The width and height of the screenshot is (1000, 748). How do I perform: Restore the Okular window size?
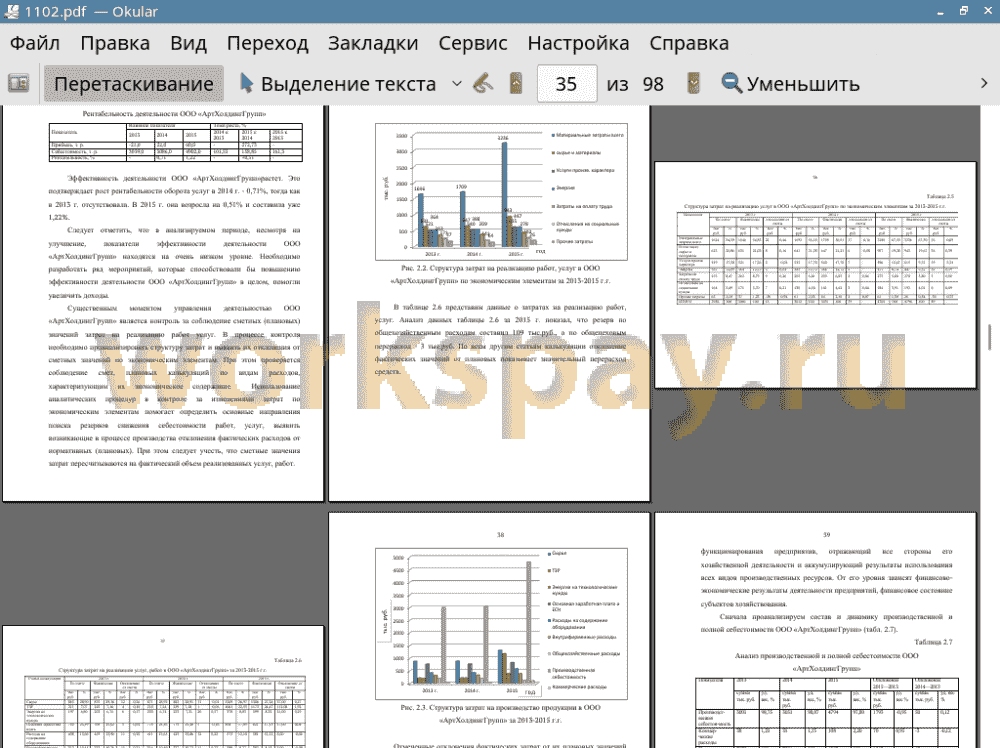pyautogui.click(x=964, y=11)
